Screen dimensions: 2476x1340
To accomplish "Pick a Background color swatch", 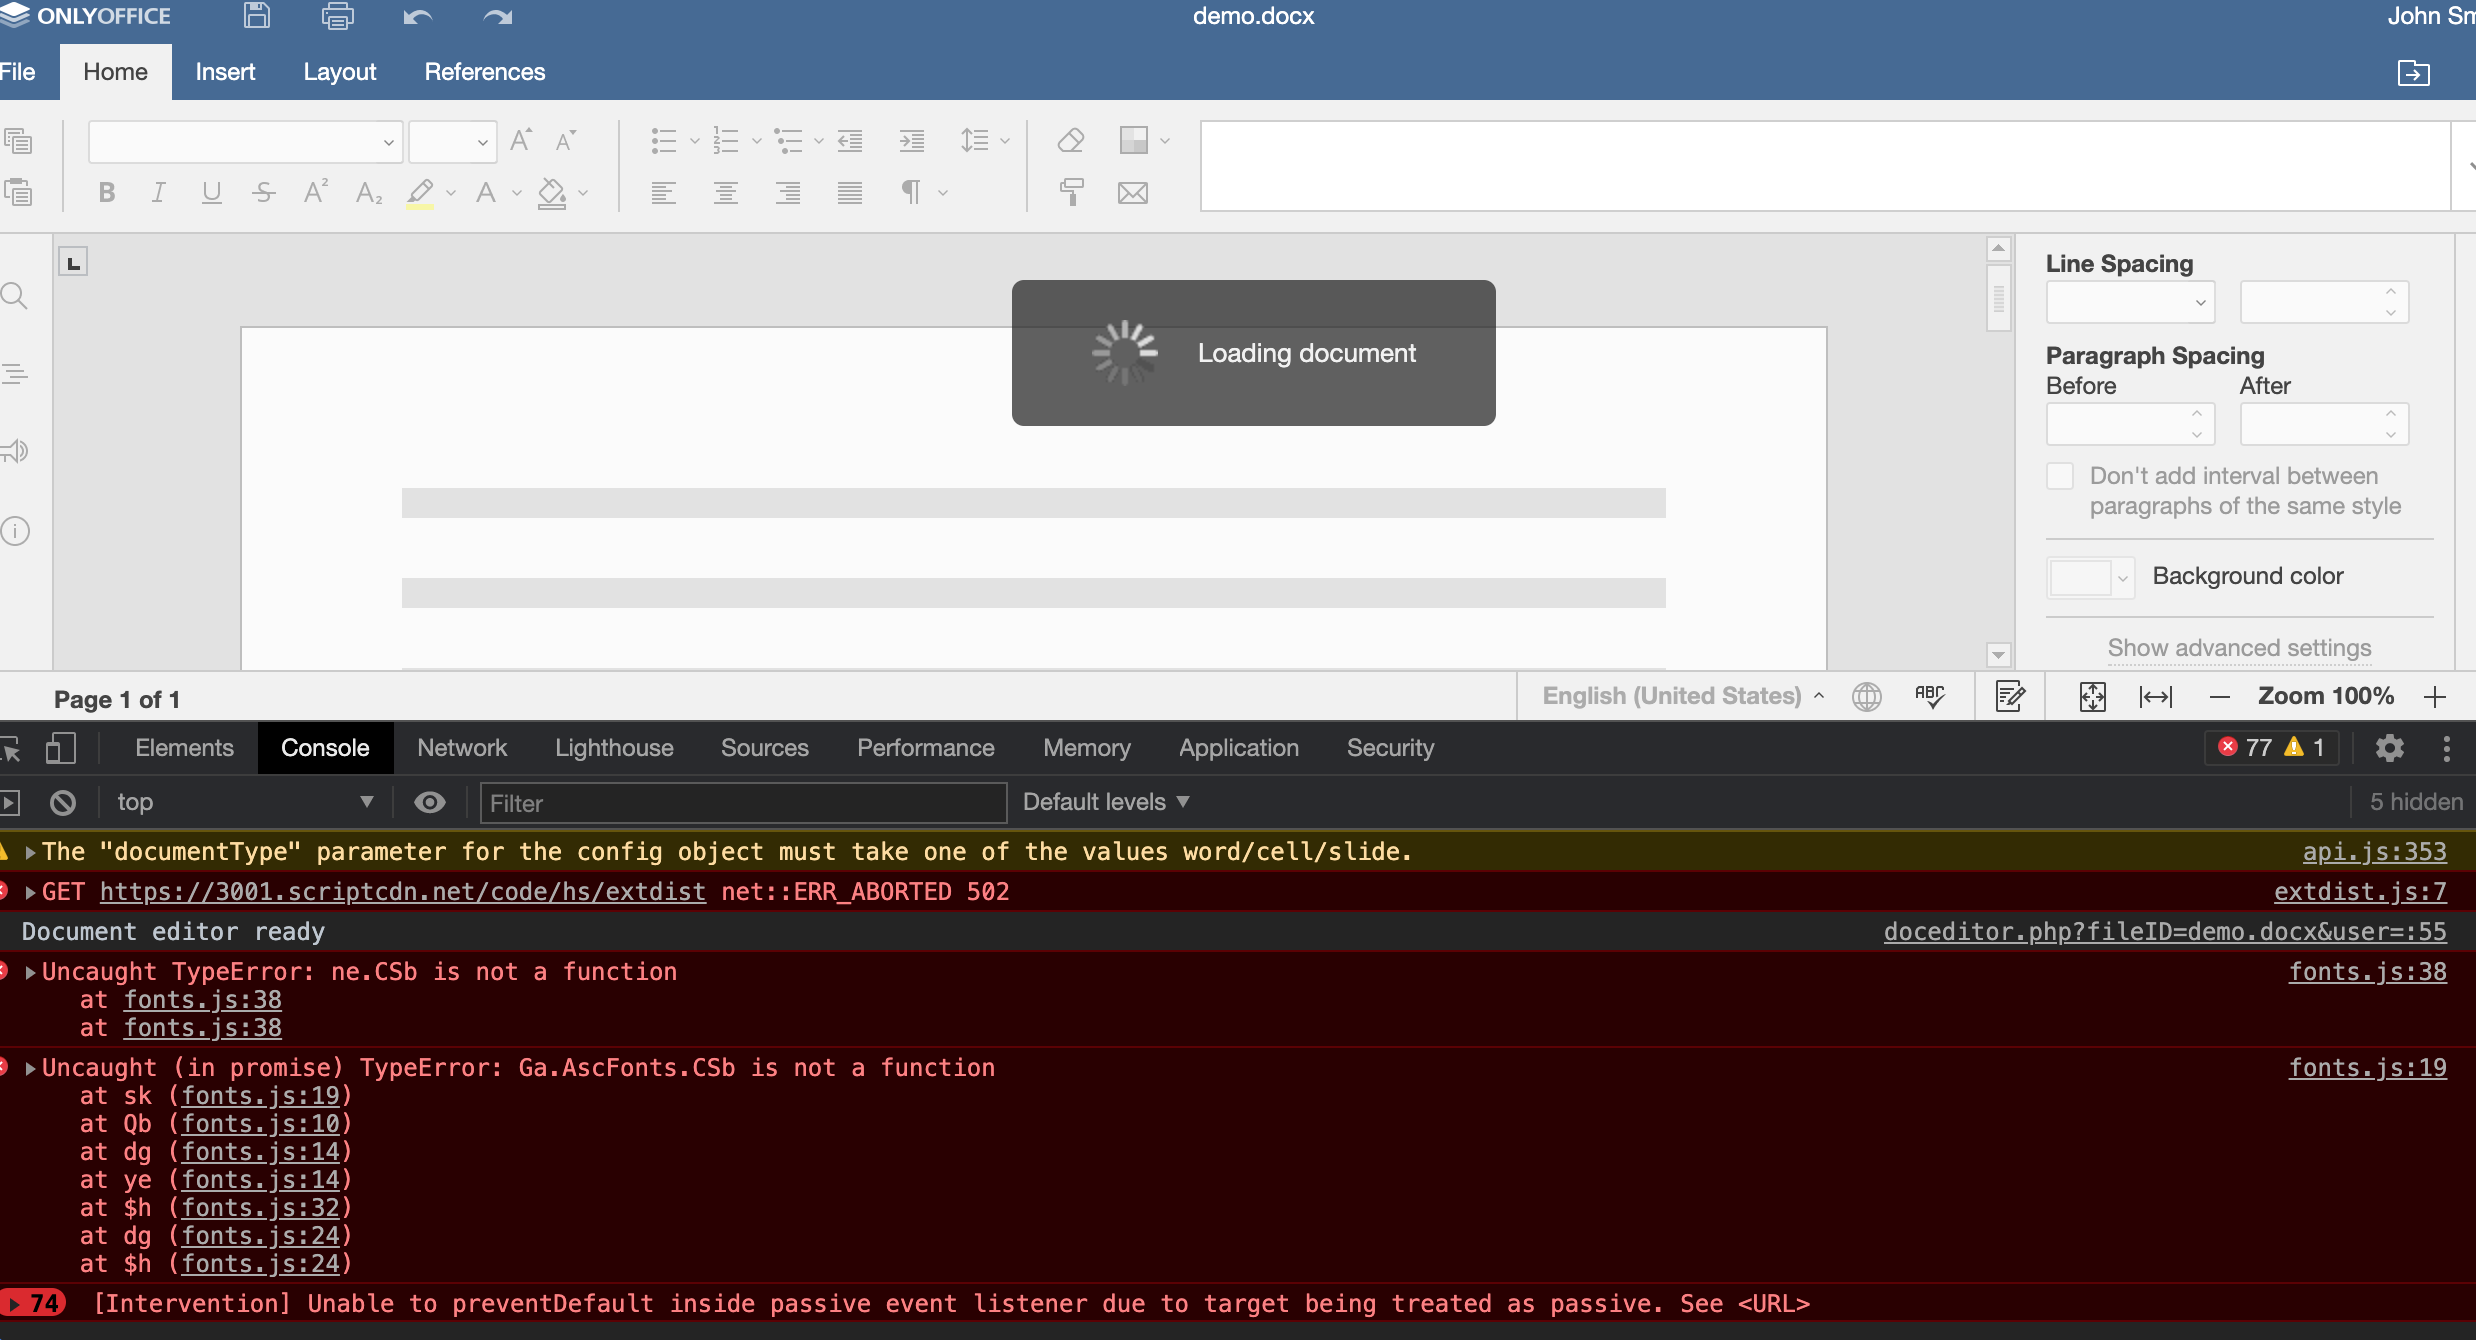I will (x=2083, y=577).
